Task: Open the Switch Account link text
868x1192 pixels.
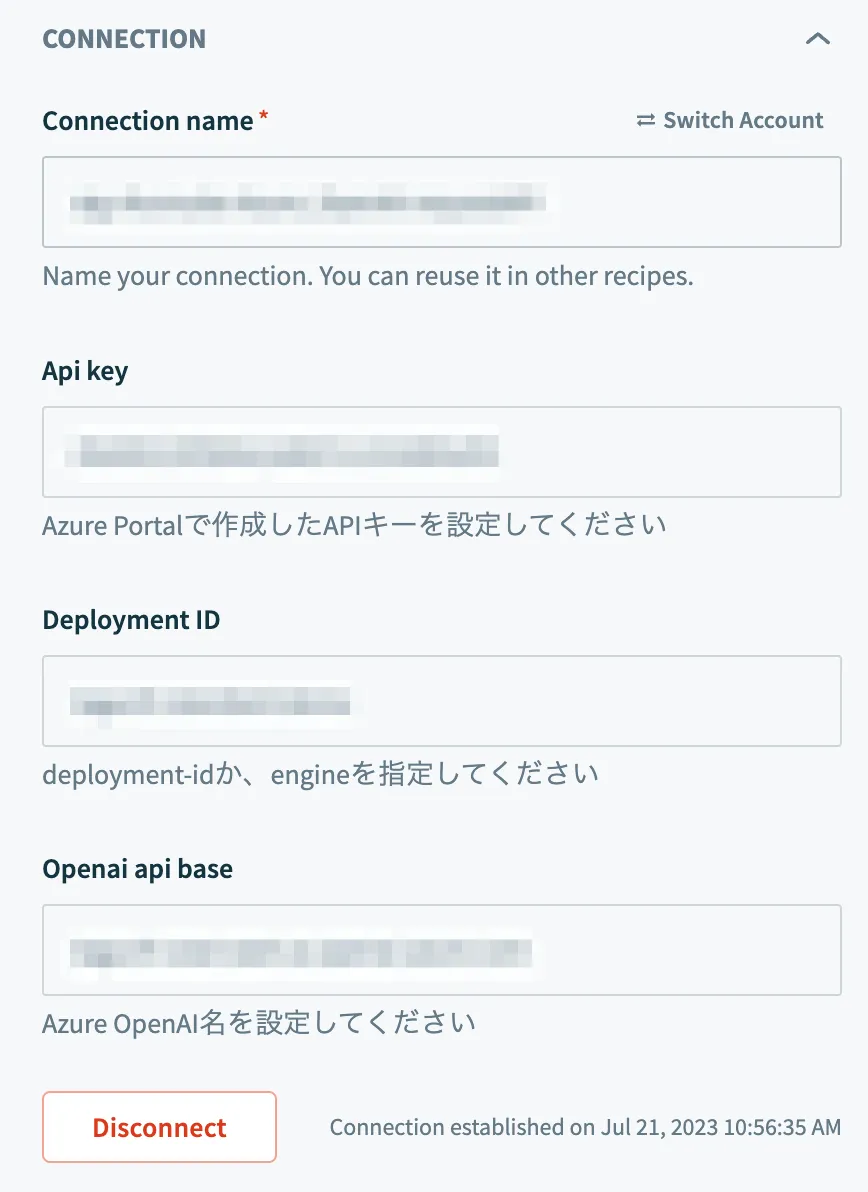Action: point(743,121)
